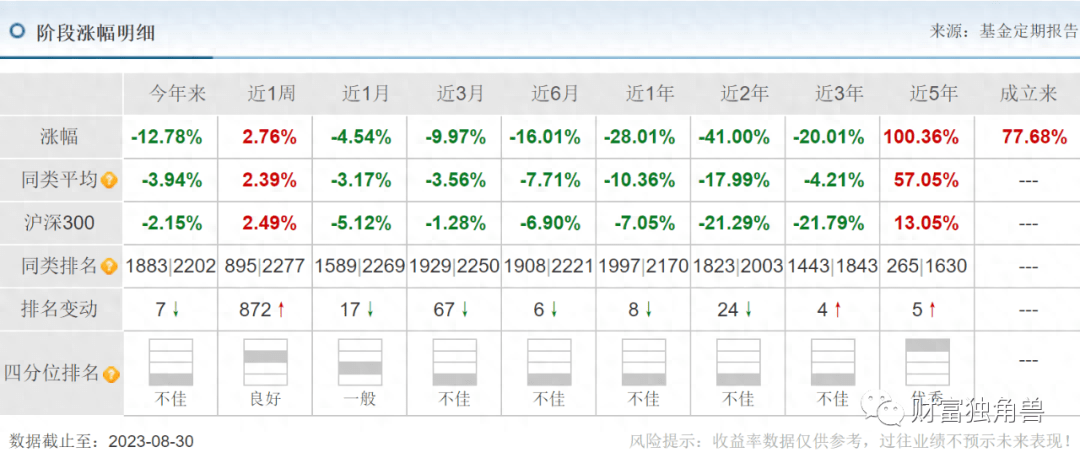
Task: Click the 57.05% peer average value
Action: (x=926, y=181)
